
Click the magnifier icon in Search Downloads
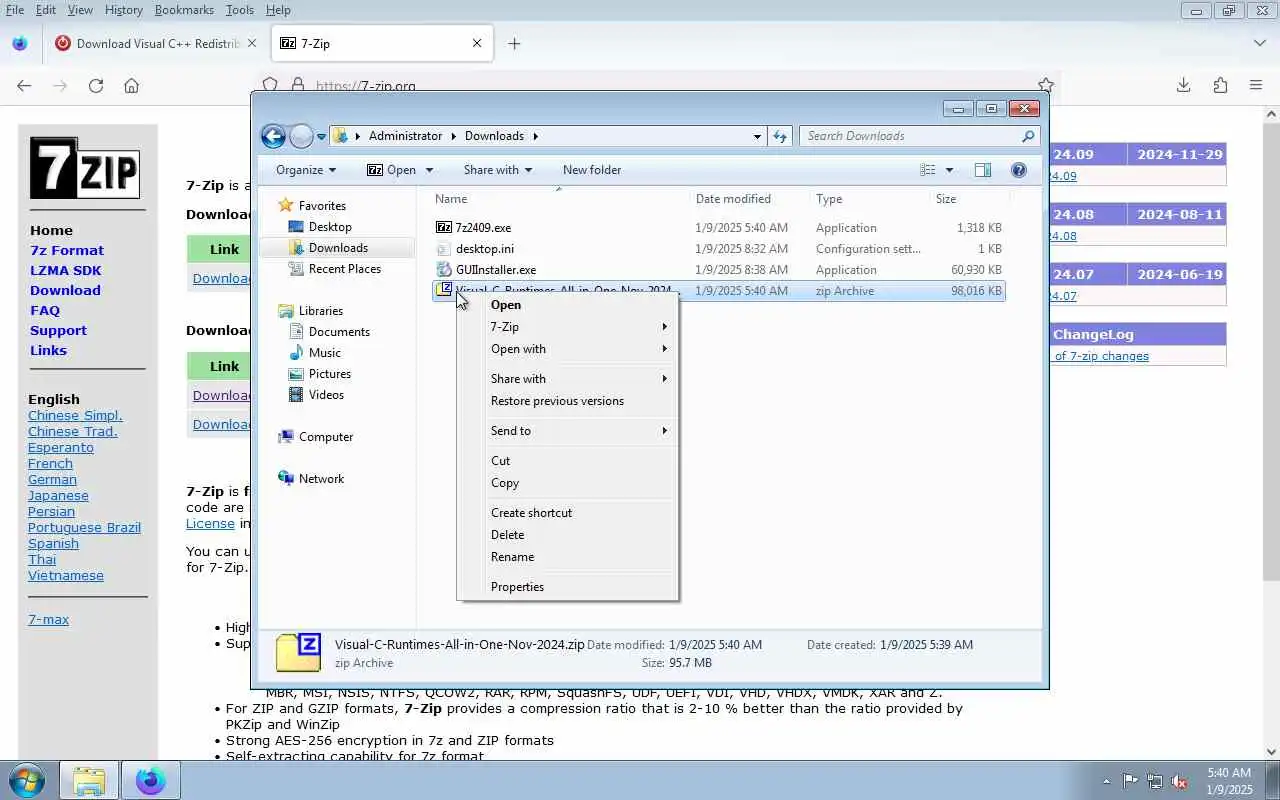[1028, 136]
